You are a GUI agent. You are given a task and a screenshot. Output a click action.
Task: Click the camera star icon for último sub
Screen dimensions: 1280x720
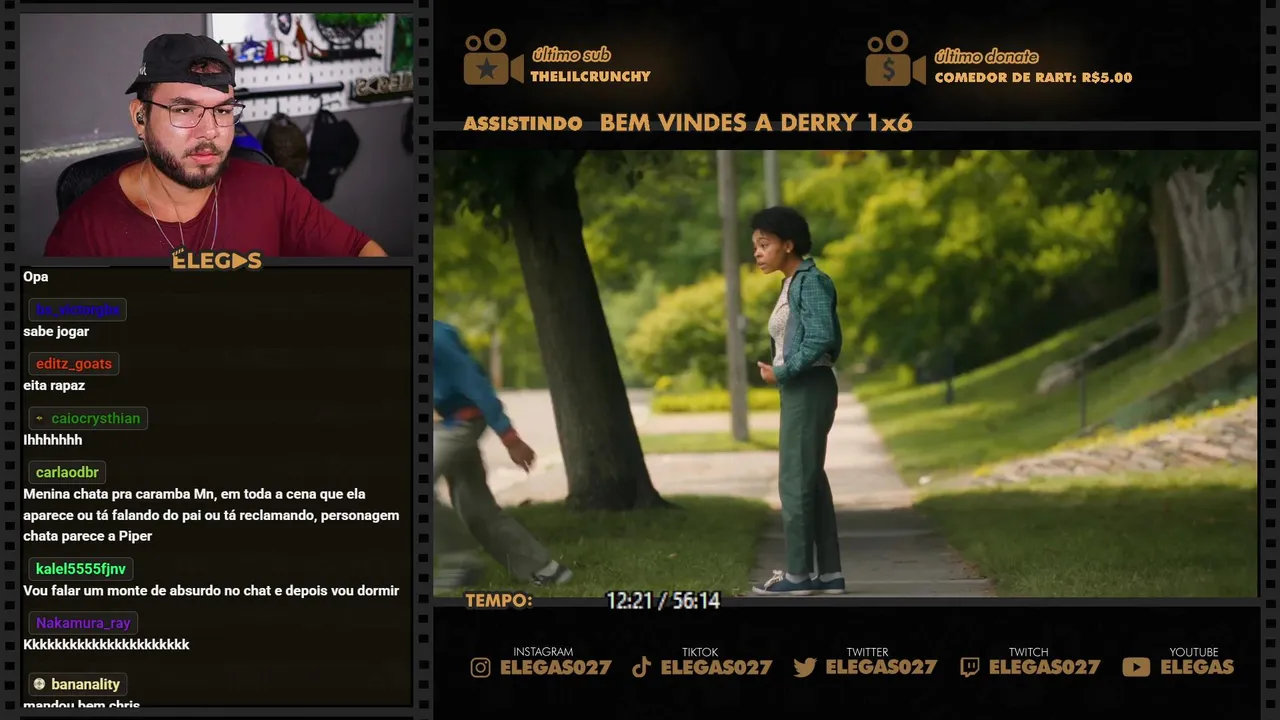[x=493, y=57]
